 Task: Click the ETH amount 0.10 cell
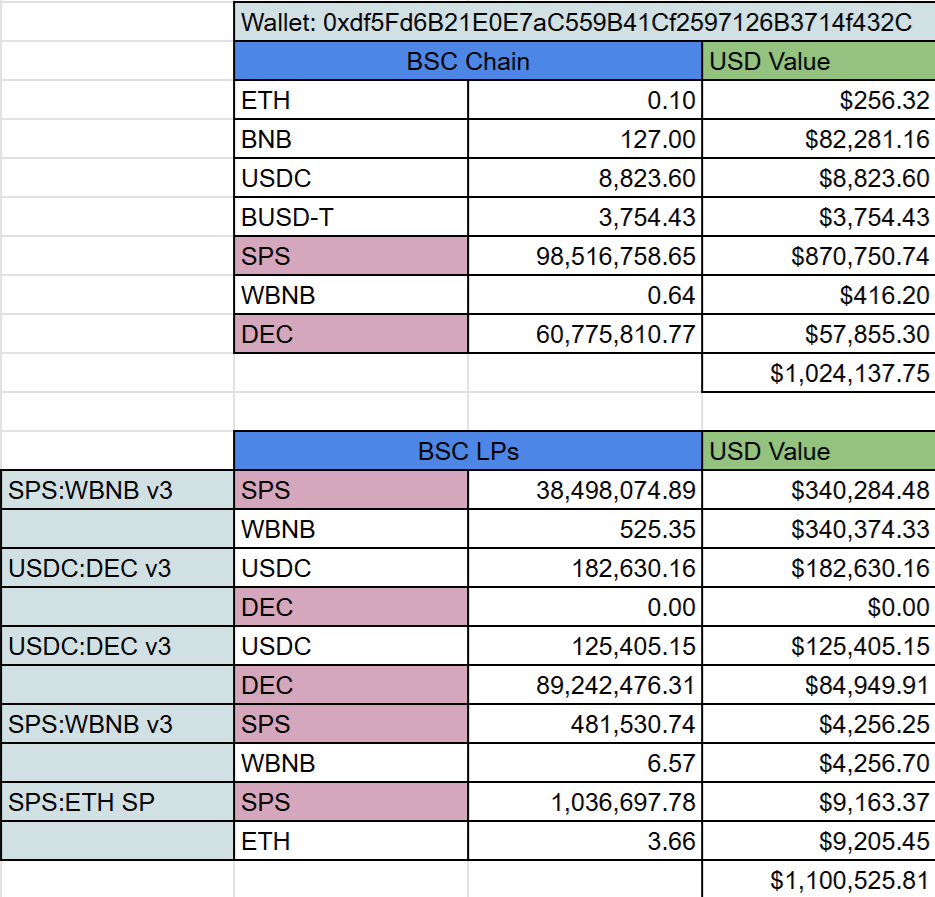[x=585, y=100]
